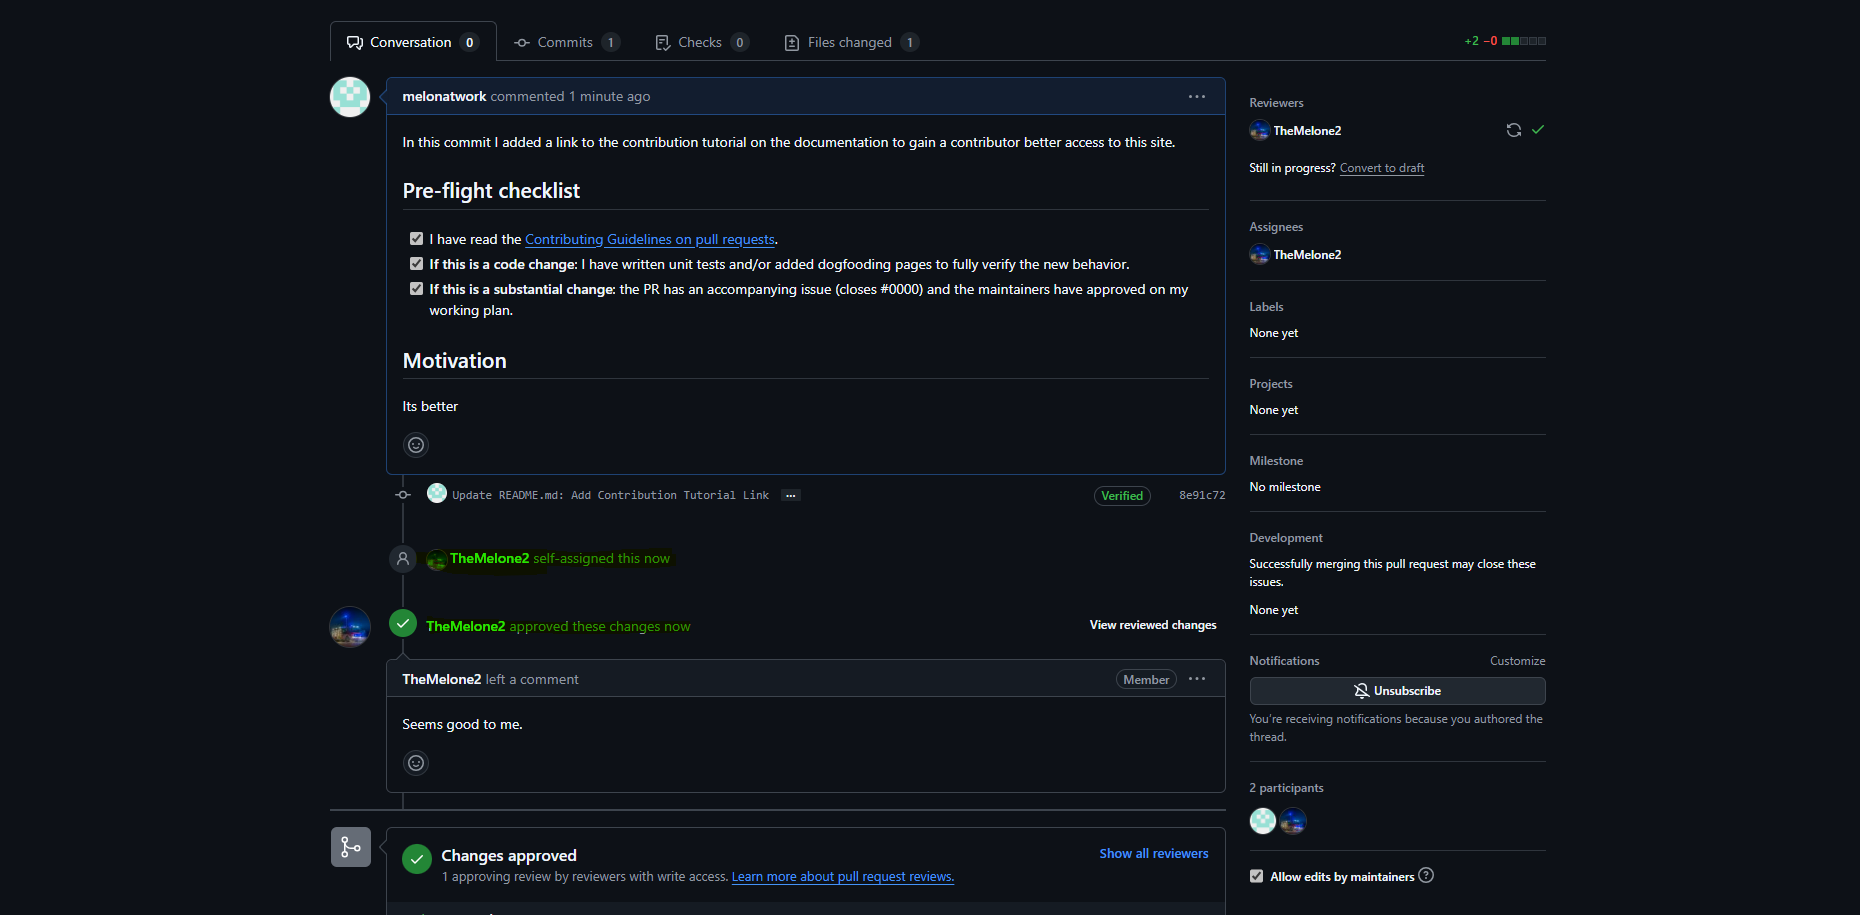Click the help icon beside Allow edits
This screenshot has height=915, width=1860.
(1426, 876)
